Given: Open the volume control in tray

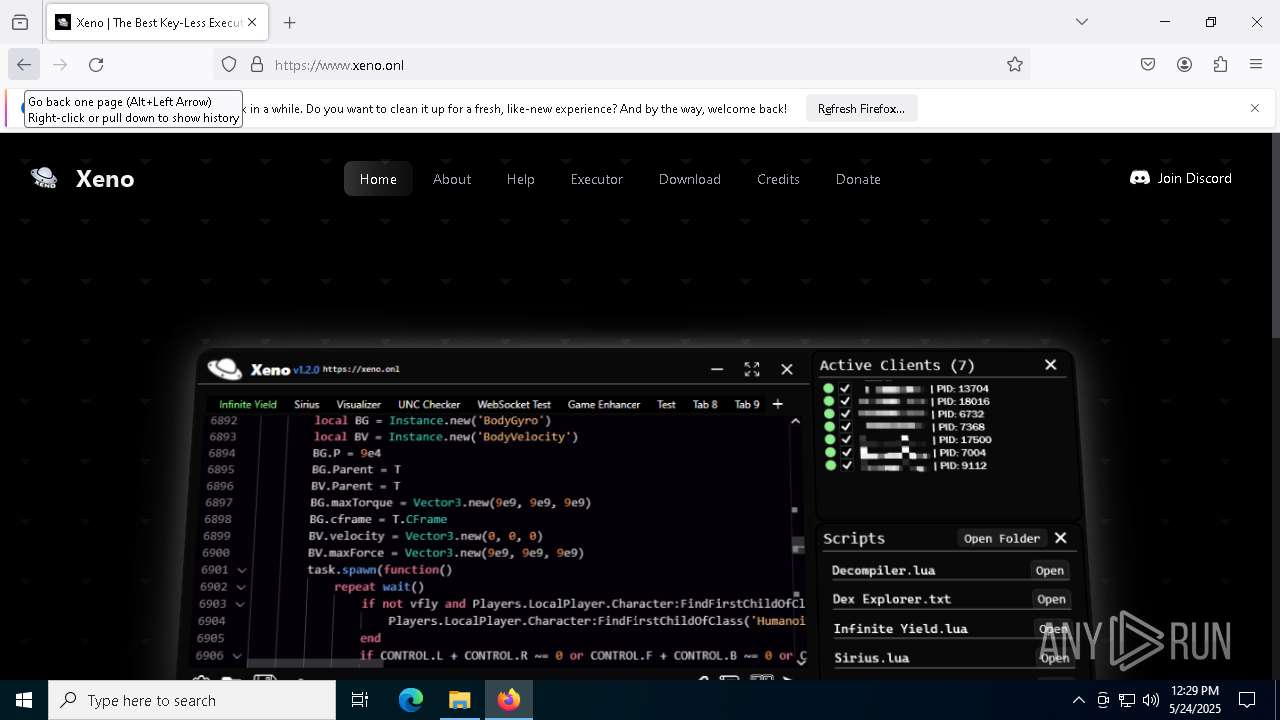Looking at the screenshot, I should [1151, 700].
